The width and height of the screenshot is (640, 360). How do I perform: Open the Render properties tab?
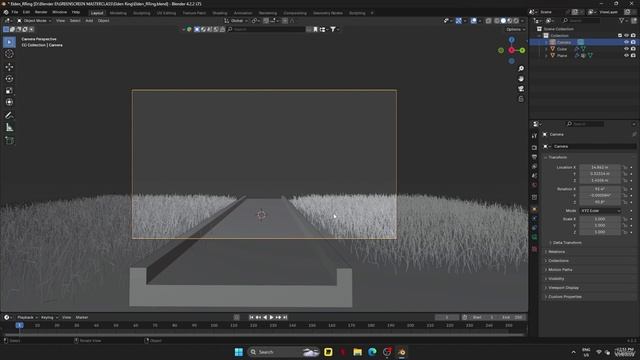click(x=534, y=147)
